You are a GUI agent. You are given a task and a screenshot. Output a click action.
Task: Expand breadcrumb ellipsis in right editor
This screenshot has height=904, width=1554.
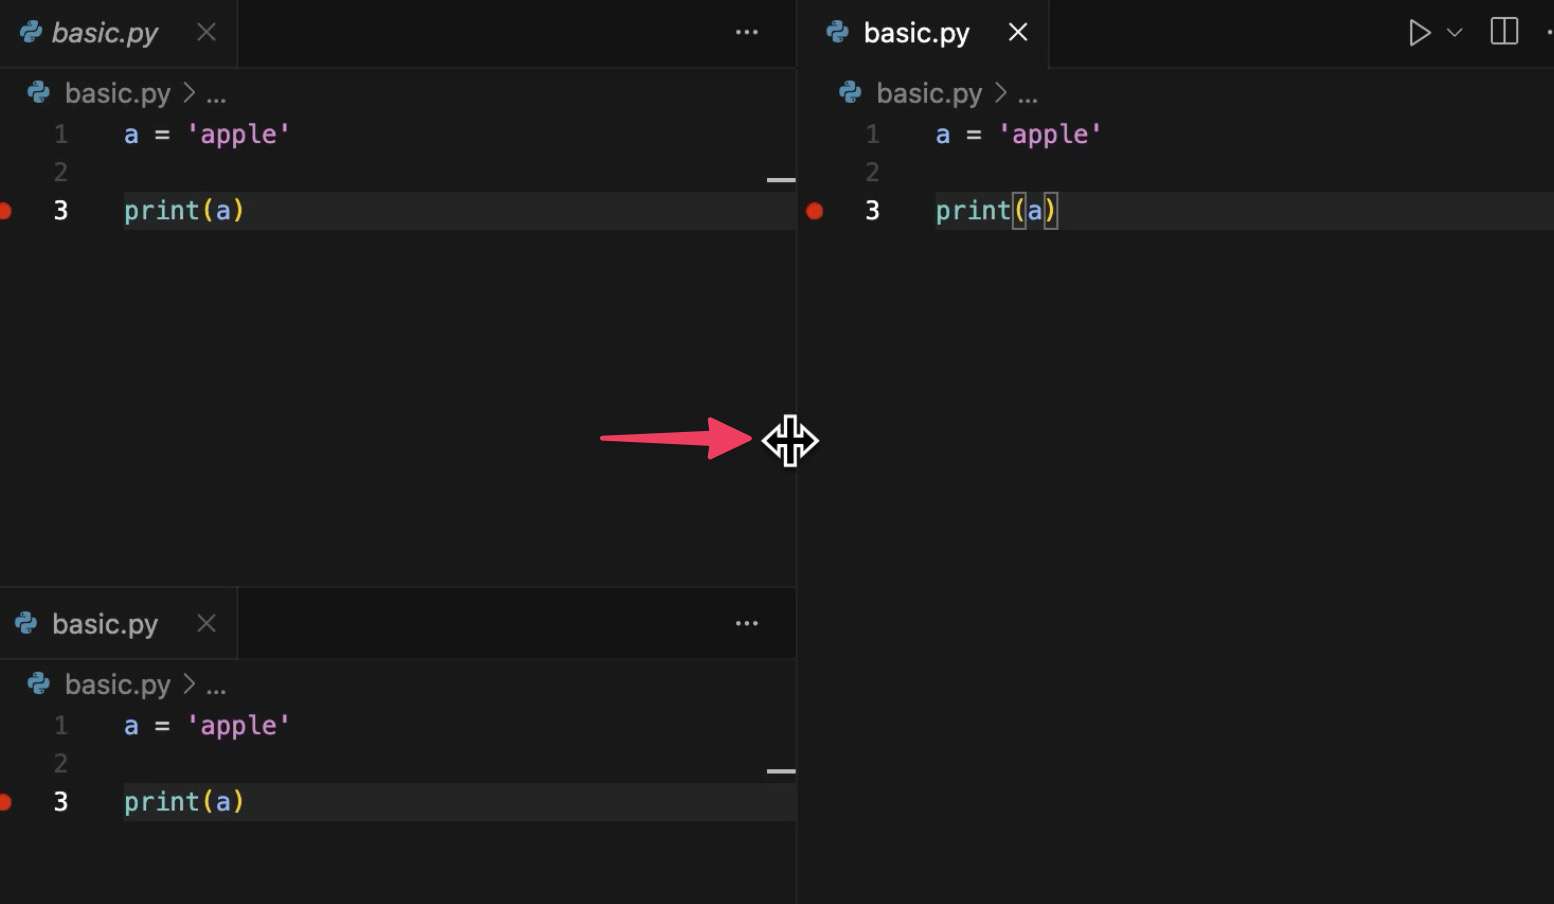click(x=1028, y=94)
